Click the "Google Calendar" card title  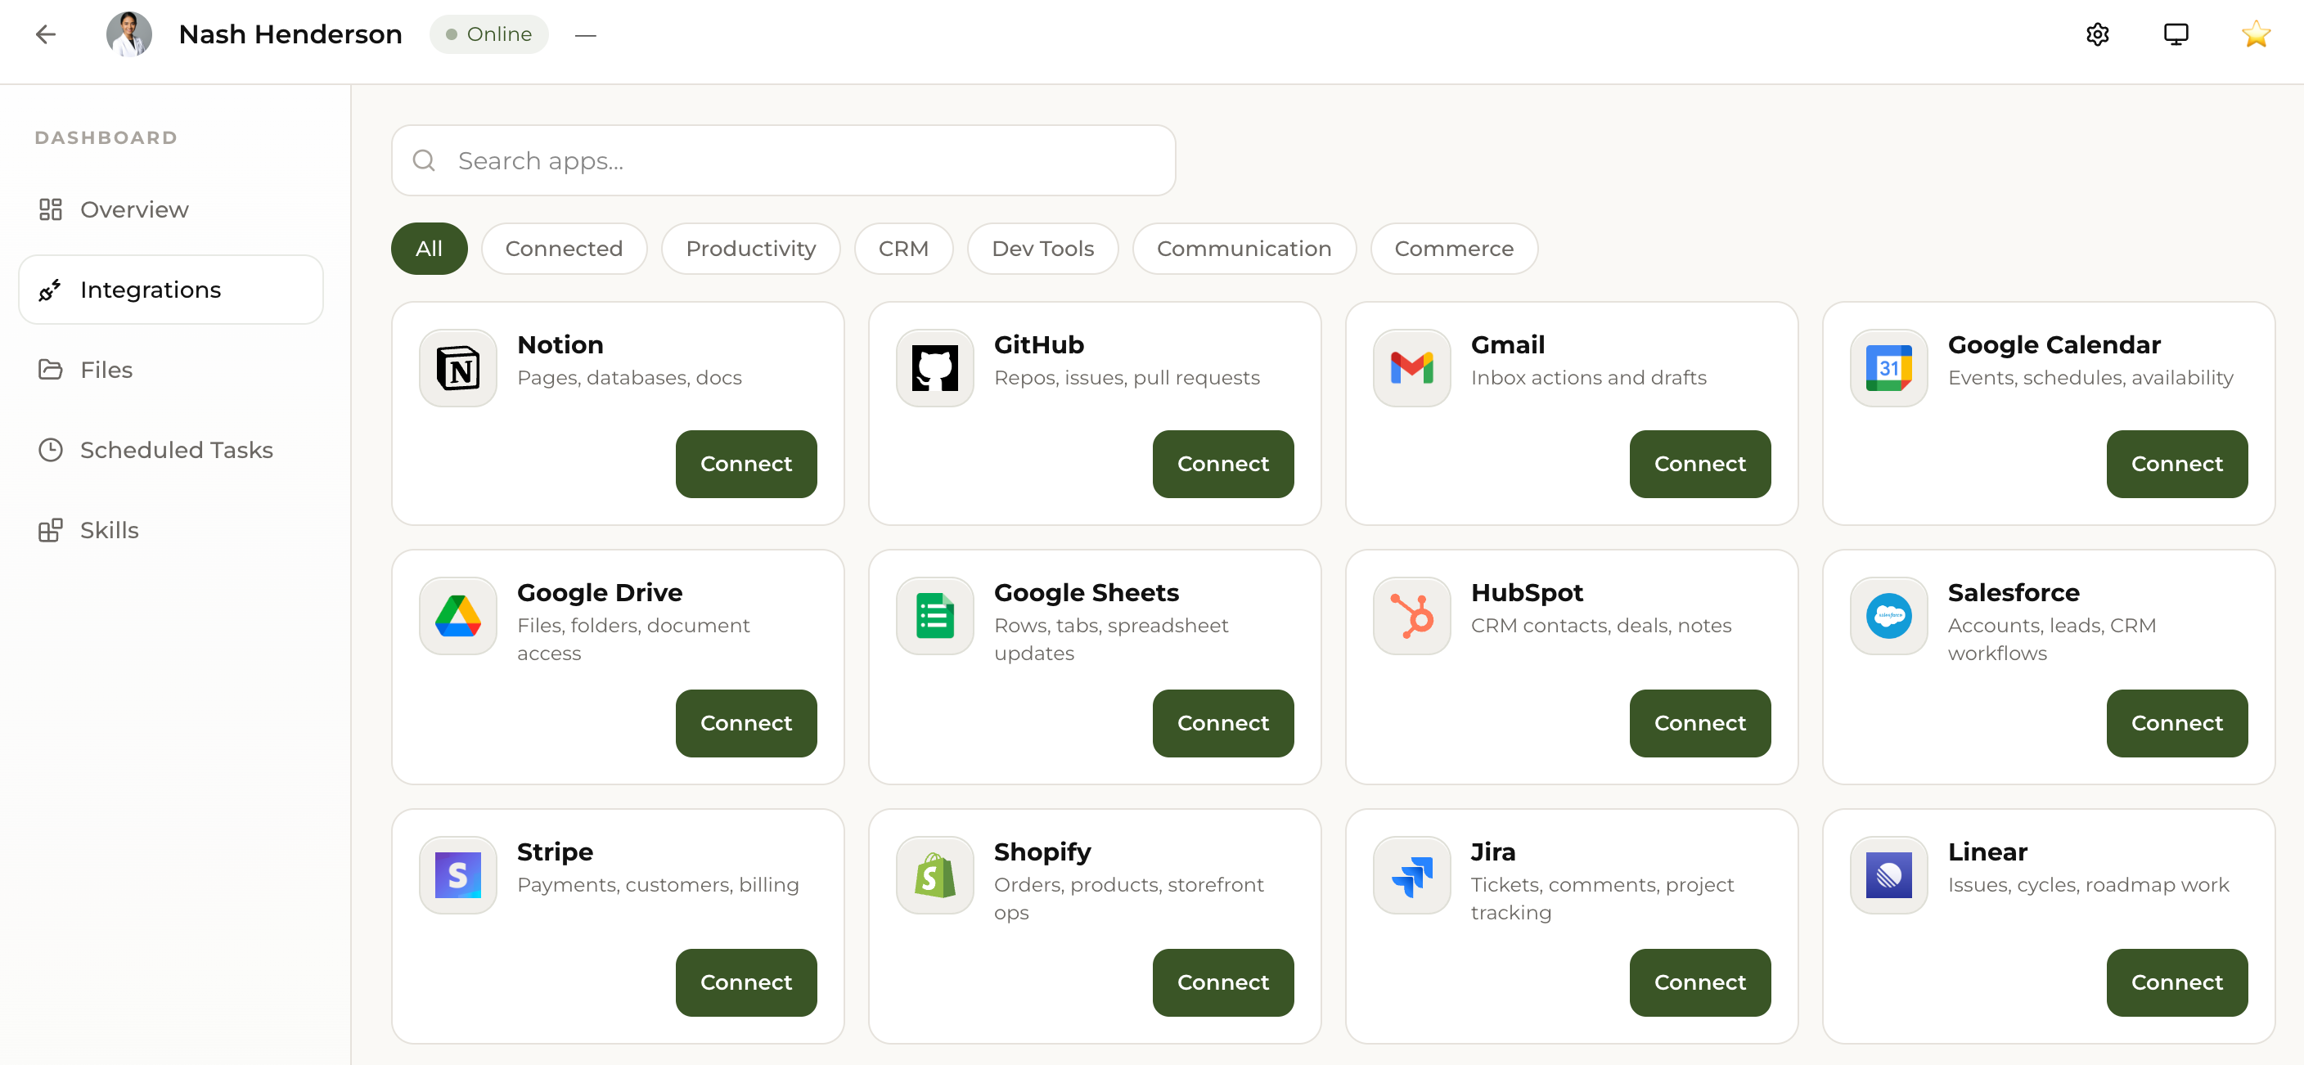coord(2054,345)
